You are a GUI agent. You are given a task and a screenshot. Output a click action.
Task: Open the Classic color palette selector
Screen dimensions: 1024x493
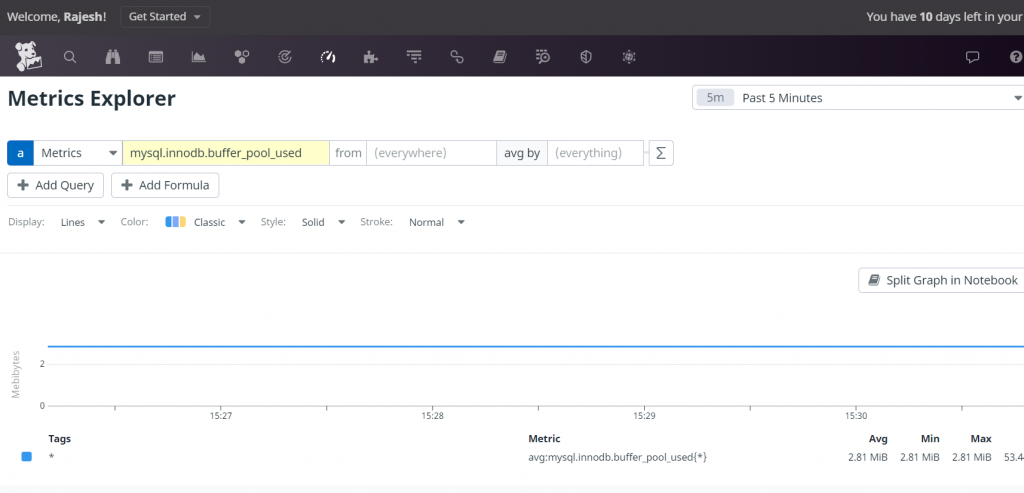pyautogui.click(x=206, y=222)
